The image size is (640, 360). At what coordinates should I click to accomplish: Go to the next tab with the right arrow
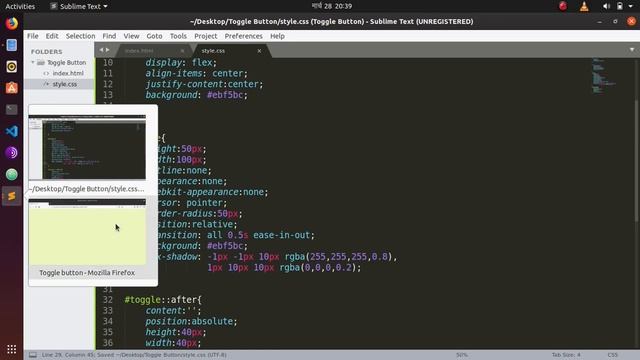(x=108, y=50)
